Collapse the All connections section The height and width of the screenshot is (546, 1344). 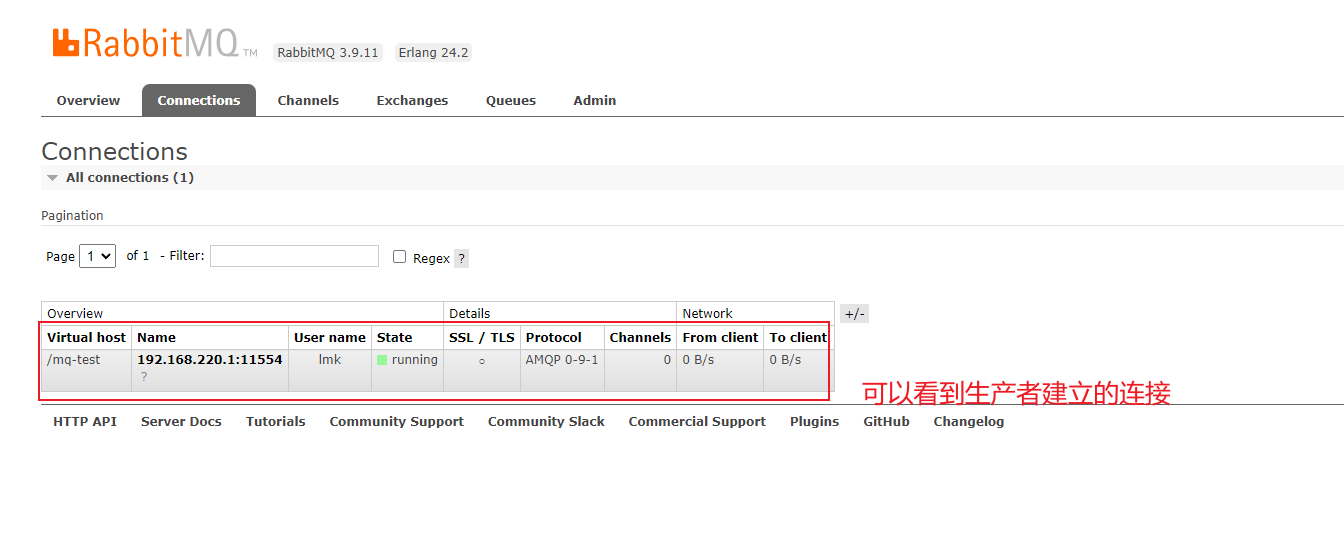(x=53, y=178)
